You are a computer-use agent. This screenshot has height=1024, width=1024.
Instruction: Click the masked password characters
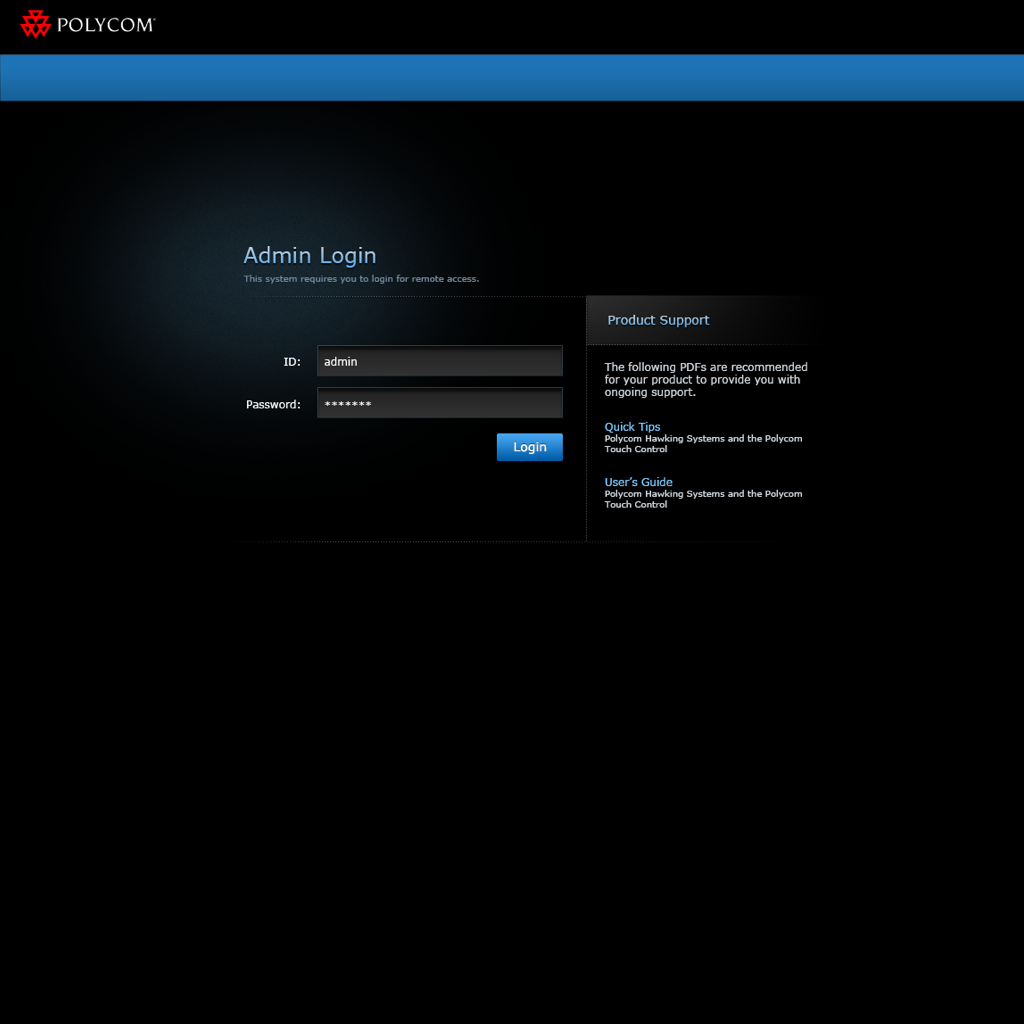point(349,404)
